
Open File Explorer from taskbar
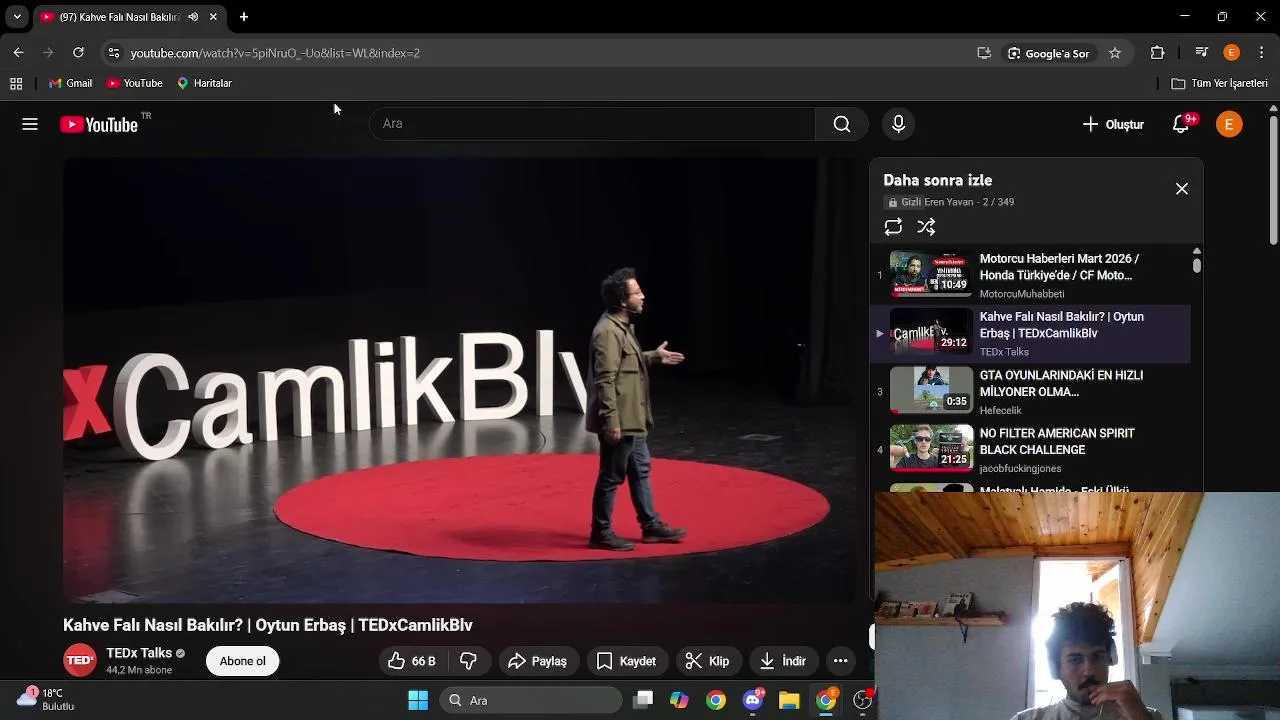[x=789, y=700]
